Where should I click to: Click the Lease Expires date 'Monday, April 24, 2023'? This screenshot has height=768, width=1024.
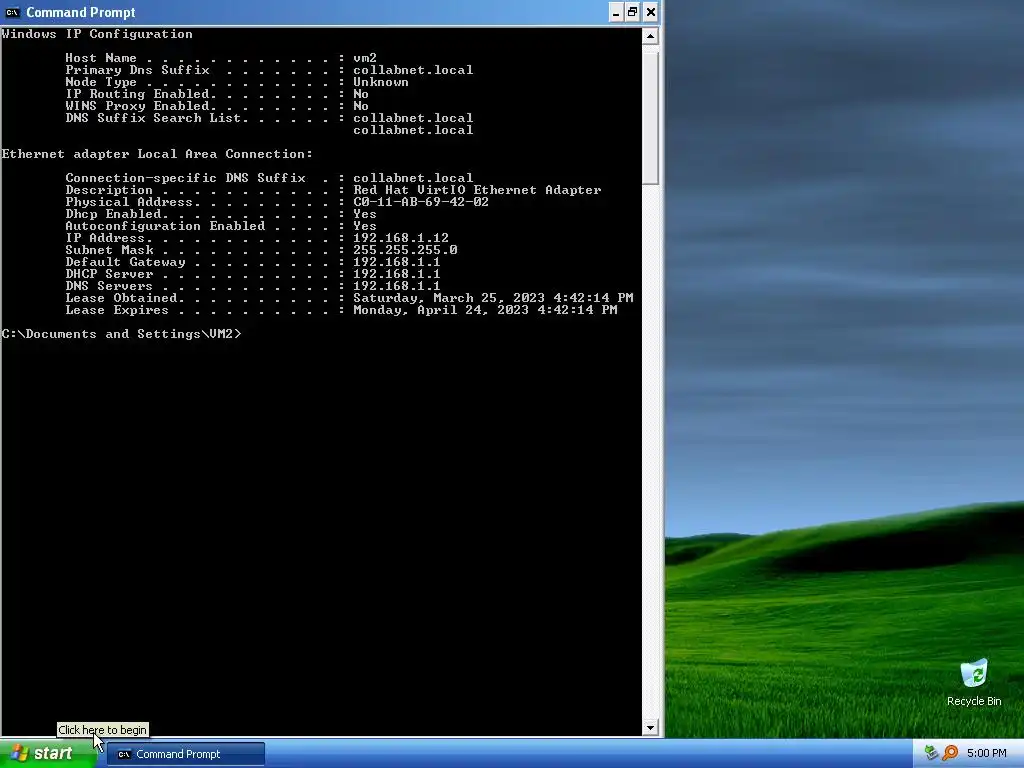pyautogui.click(x=441, y=310)
